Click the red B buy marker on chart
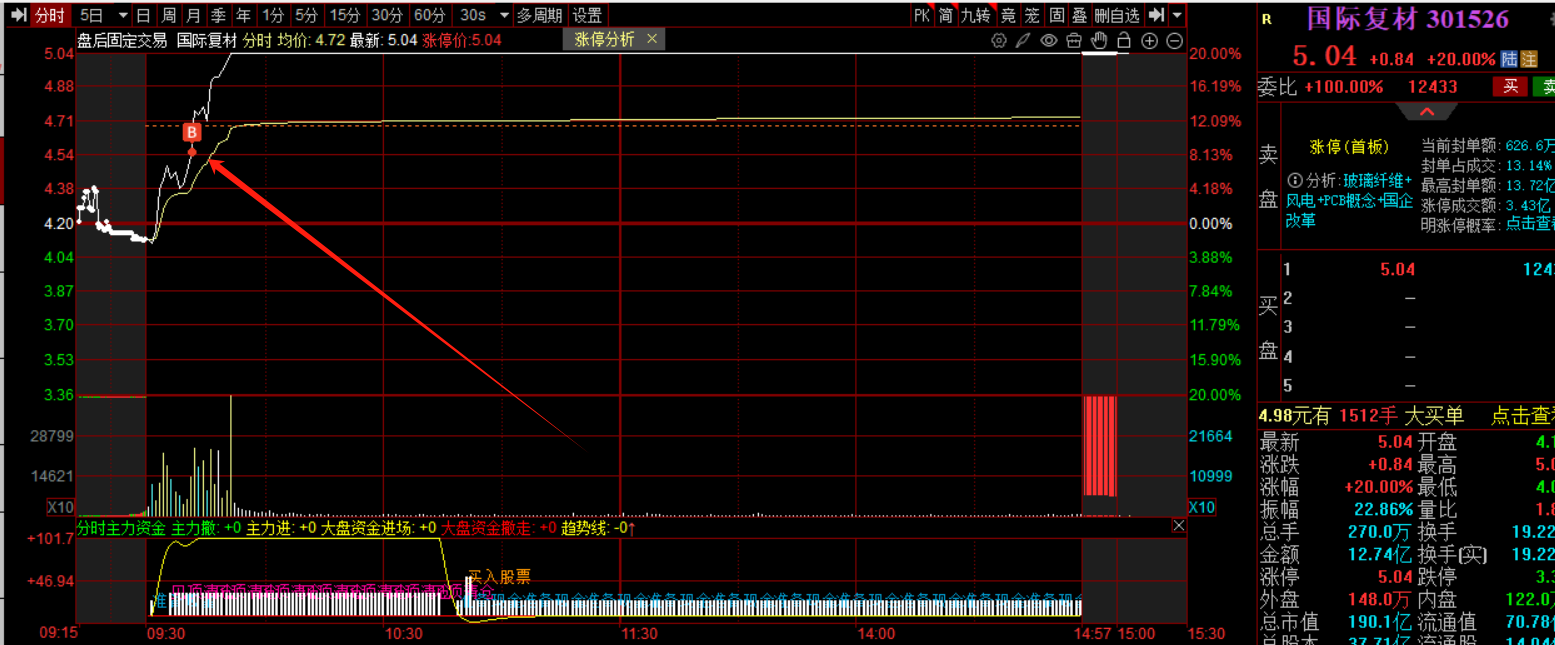The height and width of the screenshot is (645, 1555). coord(192,132)
